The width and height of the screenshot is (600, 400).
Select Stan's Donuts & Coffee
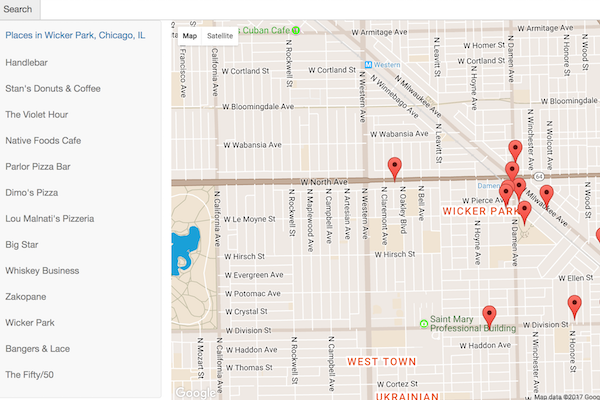coord(53,88)
